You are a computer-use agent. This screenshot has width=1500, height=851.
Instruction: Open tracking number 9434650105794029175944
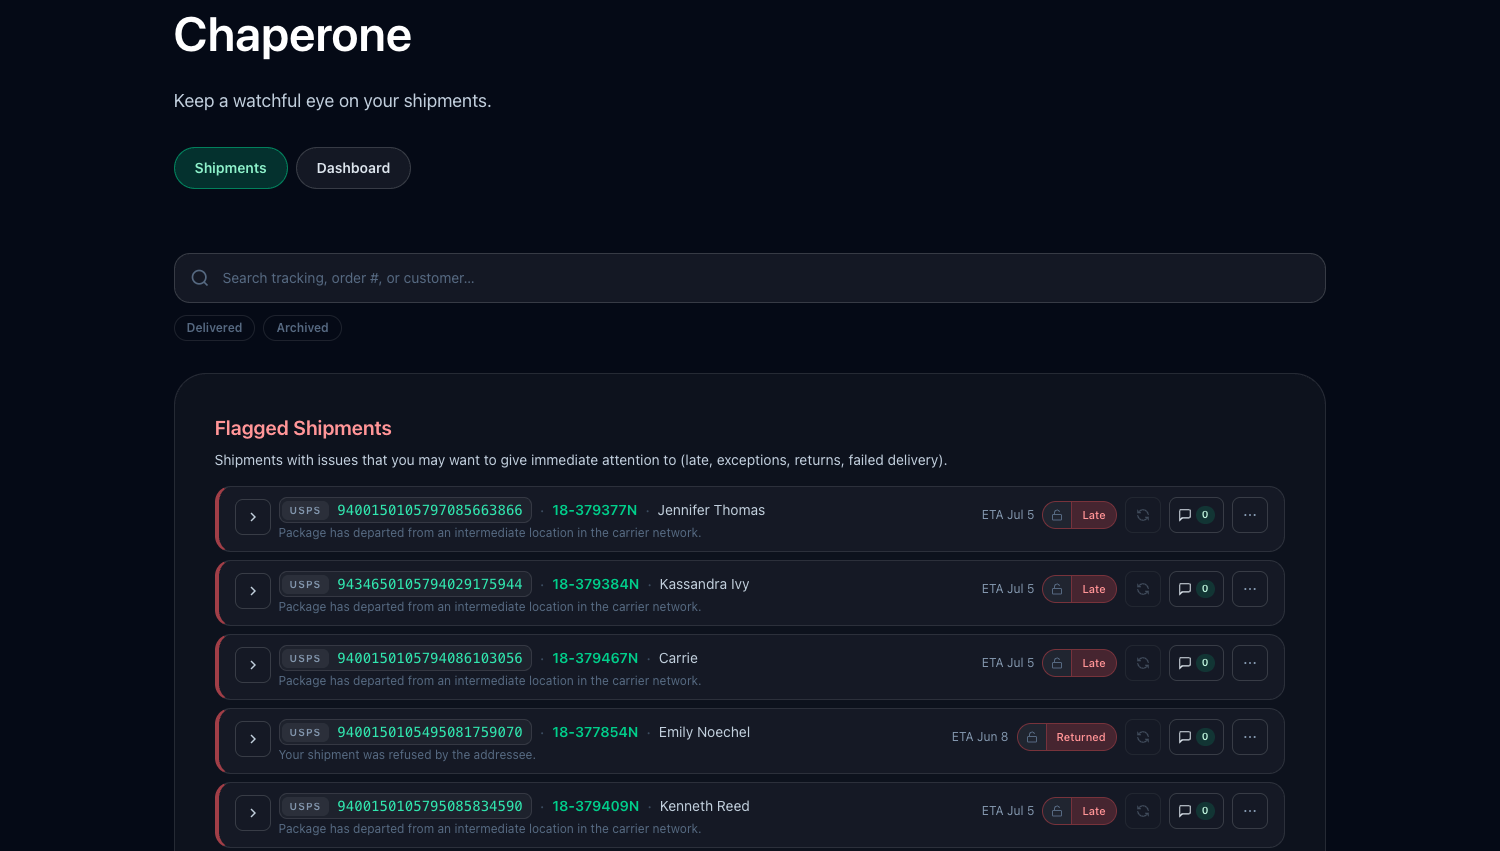point(429,584)
